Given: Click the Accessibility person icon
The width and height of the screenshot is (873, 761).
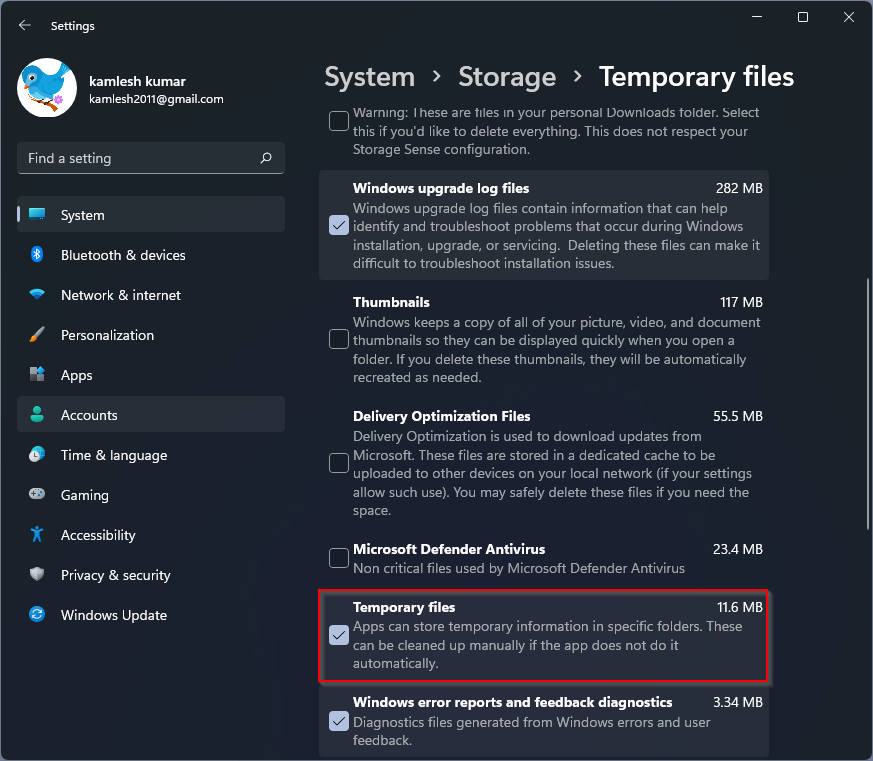Looking at the screenshot, I should 37,535.
